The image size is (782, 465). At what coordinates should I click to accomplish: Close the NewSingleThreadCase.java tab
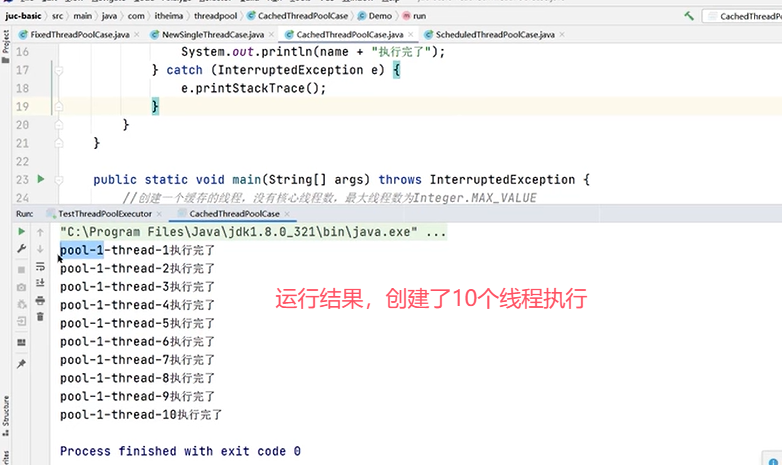click(271, 34)
